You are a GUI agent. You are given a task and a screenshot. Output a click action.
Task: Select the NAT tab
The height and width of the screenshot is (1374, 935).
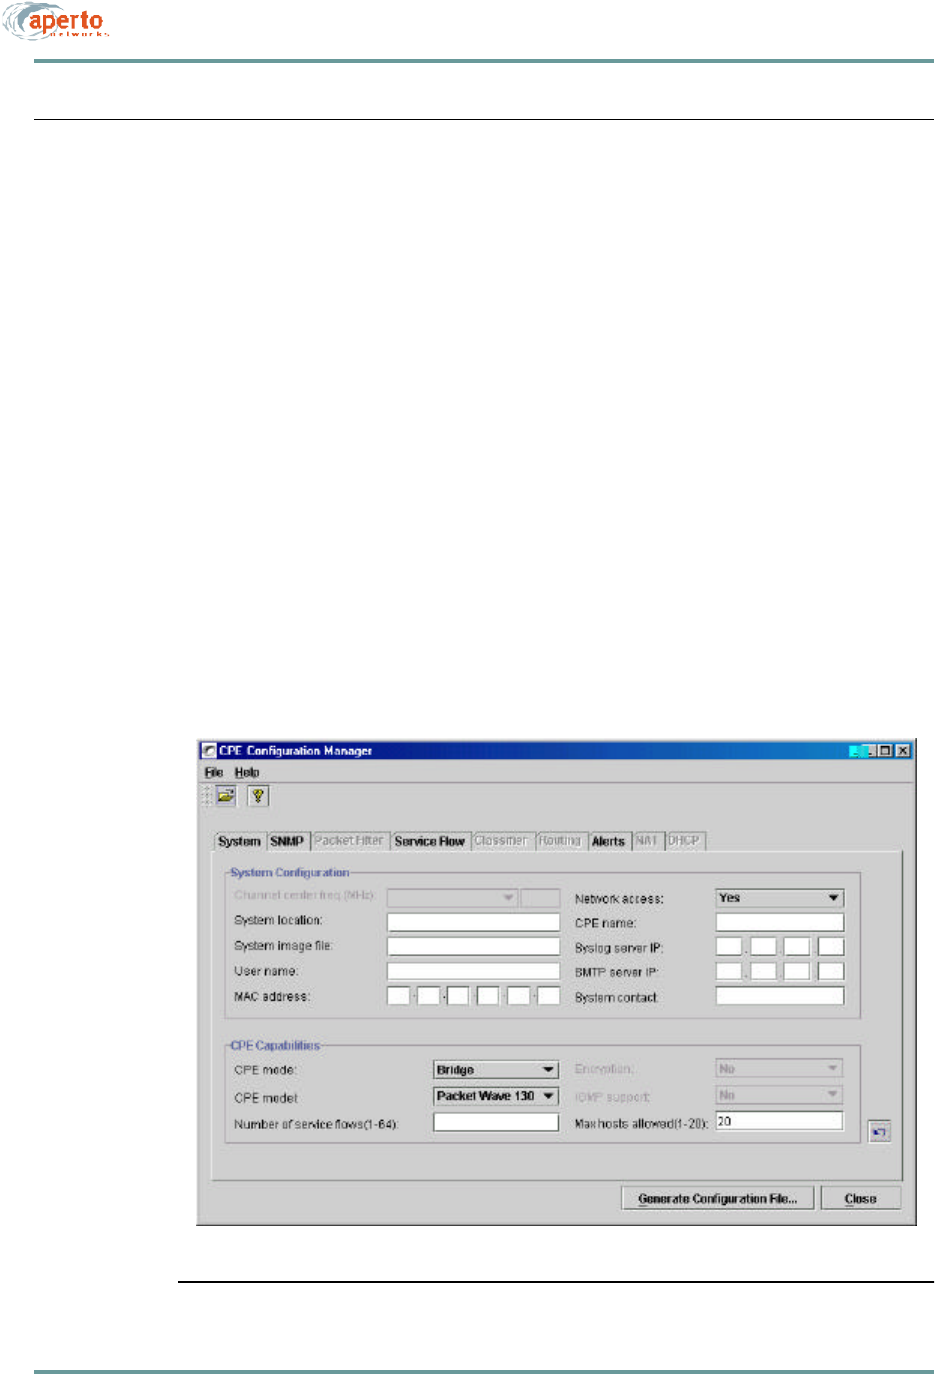(647, 842)
